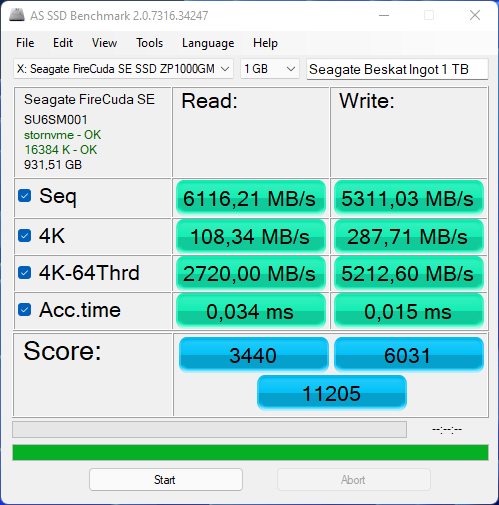The width and height of the screenshot is (499, 505).
Task: Open the Tools menu
Action: tap(149, 43)
